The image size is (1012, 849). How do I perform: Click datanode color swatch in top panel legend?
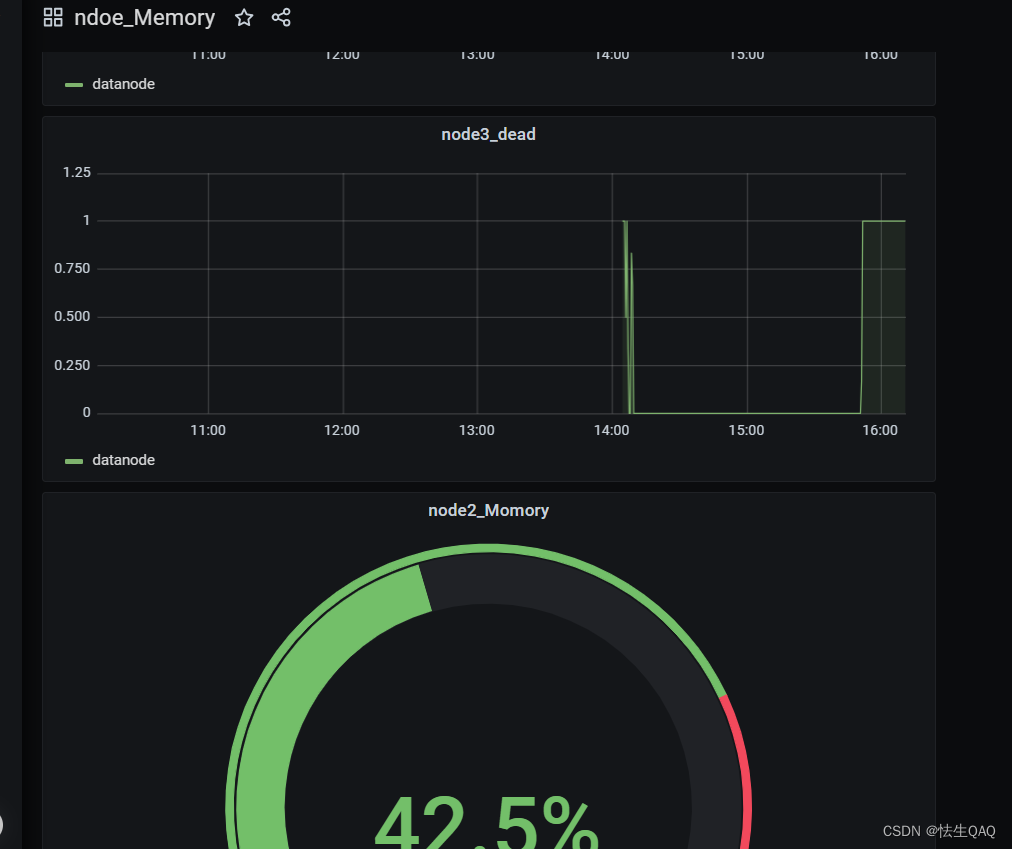click(74, 85)
